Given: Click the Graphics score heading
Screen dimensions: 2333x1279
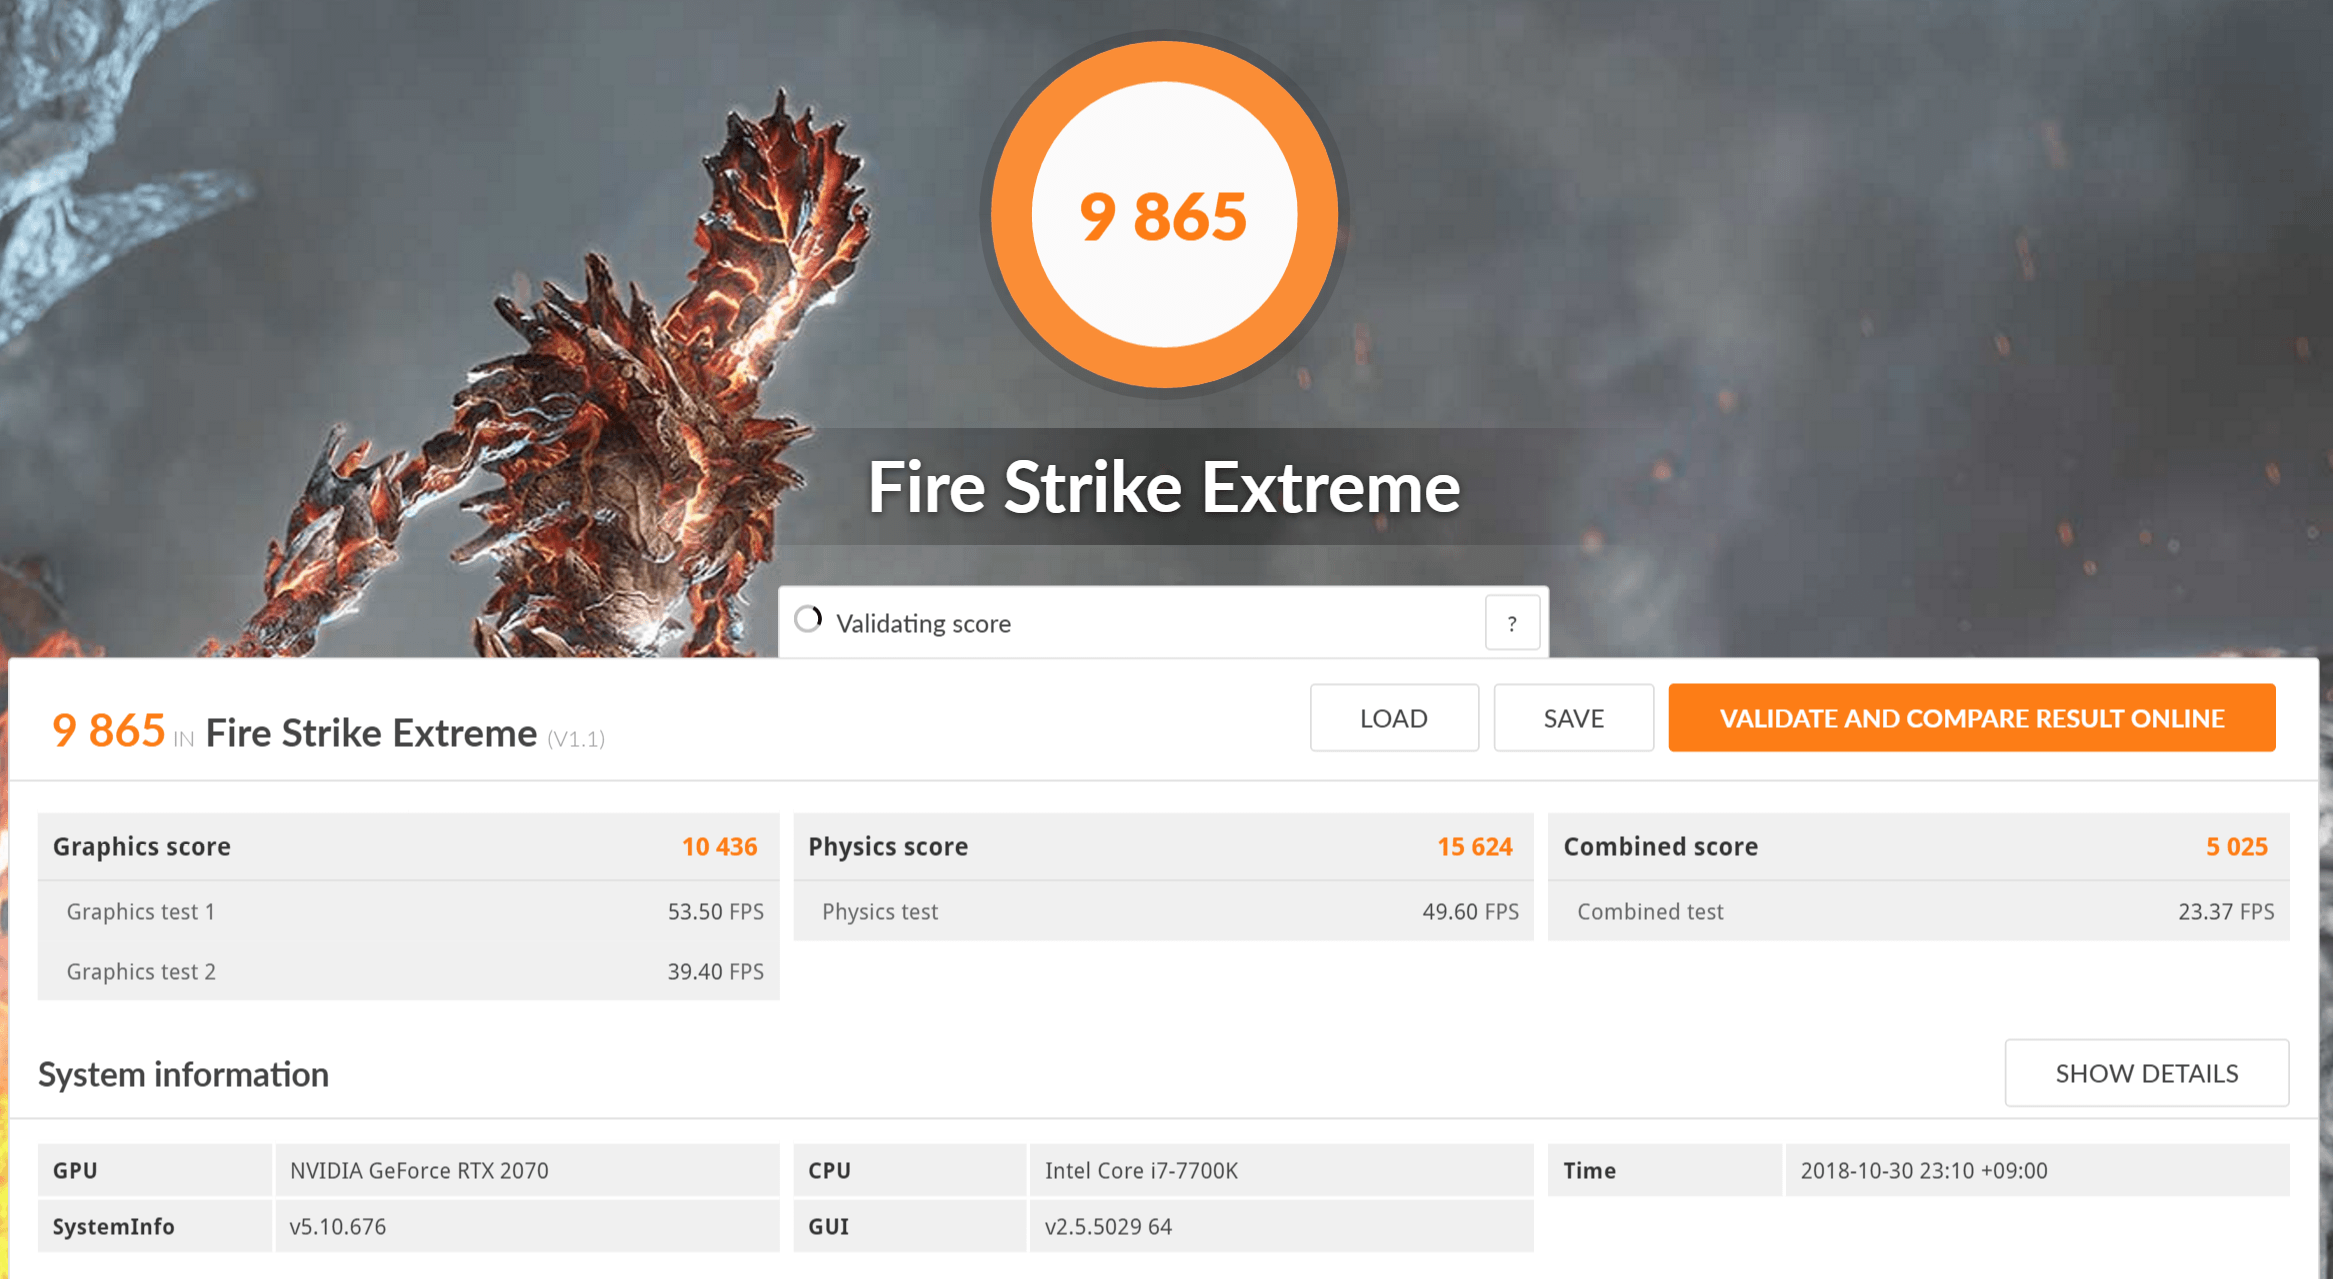Looking at the screenshot, I should coord(142,847).
